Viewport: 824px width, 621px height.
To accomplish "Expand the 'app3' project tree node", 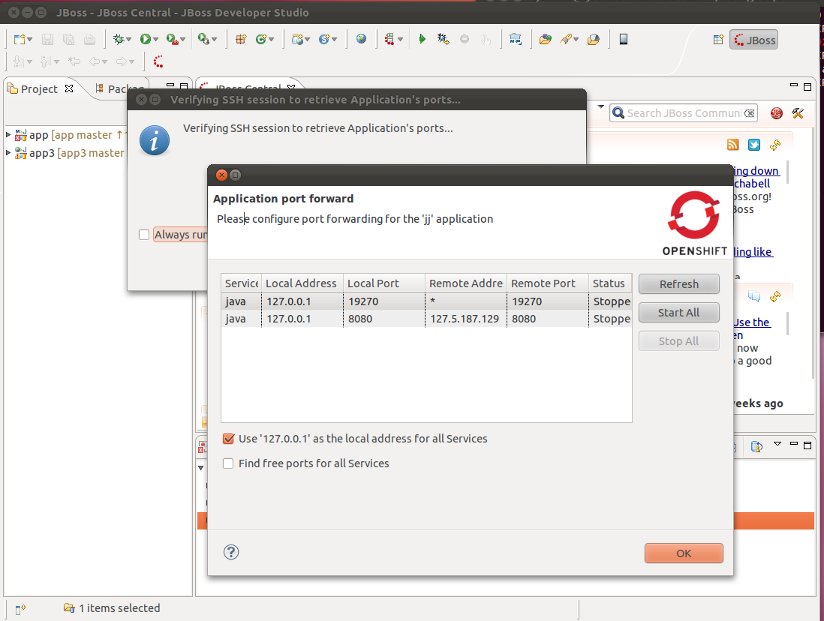I will [x=8, y=153].
